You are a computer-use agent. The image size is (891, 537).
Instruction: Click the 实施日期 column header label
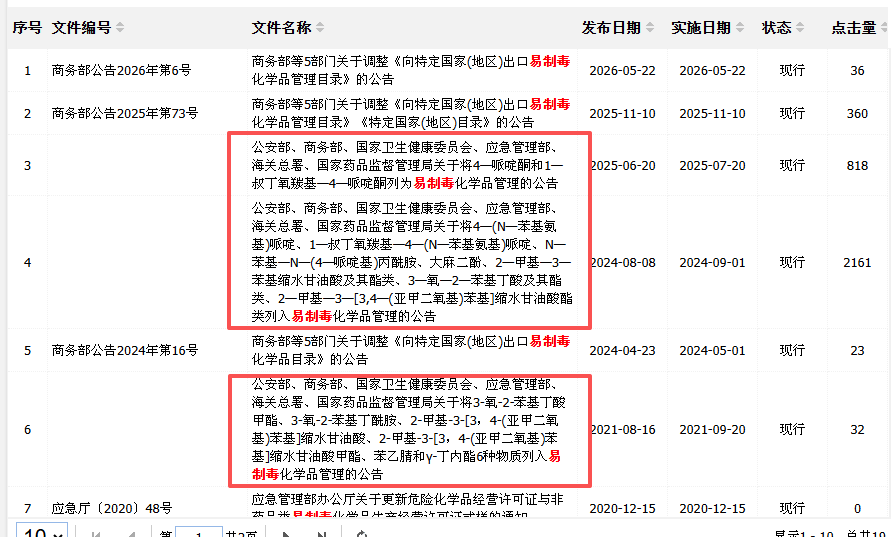click(701, 27)
